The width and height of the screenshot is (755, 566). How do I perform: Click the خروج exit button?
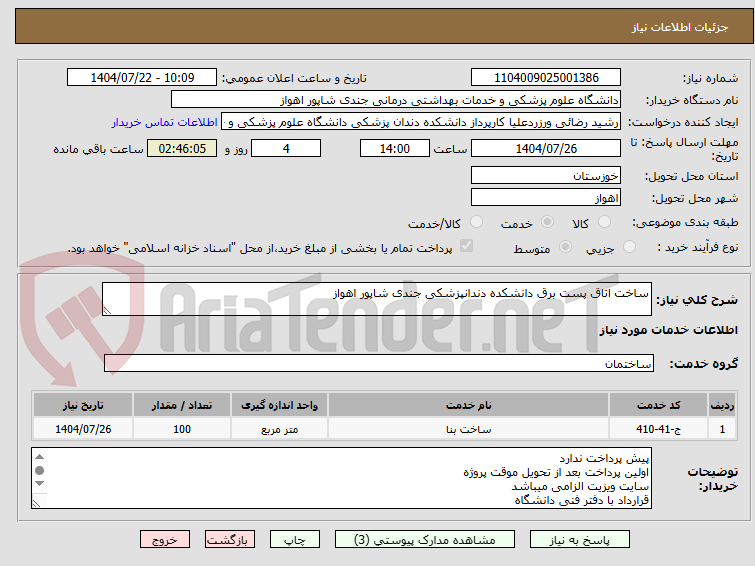[x=165, y=540]
